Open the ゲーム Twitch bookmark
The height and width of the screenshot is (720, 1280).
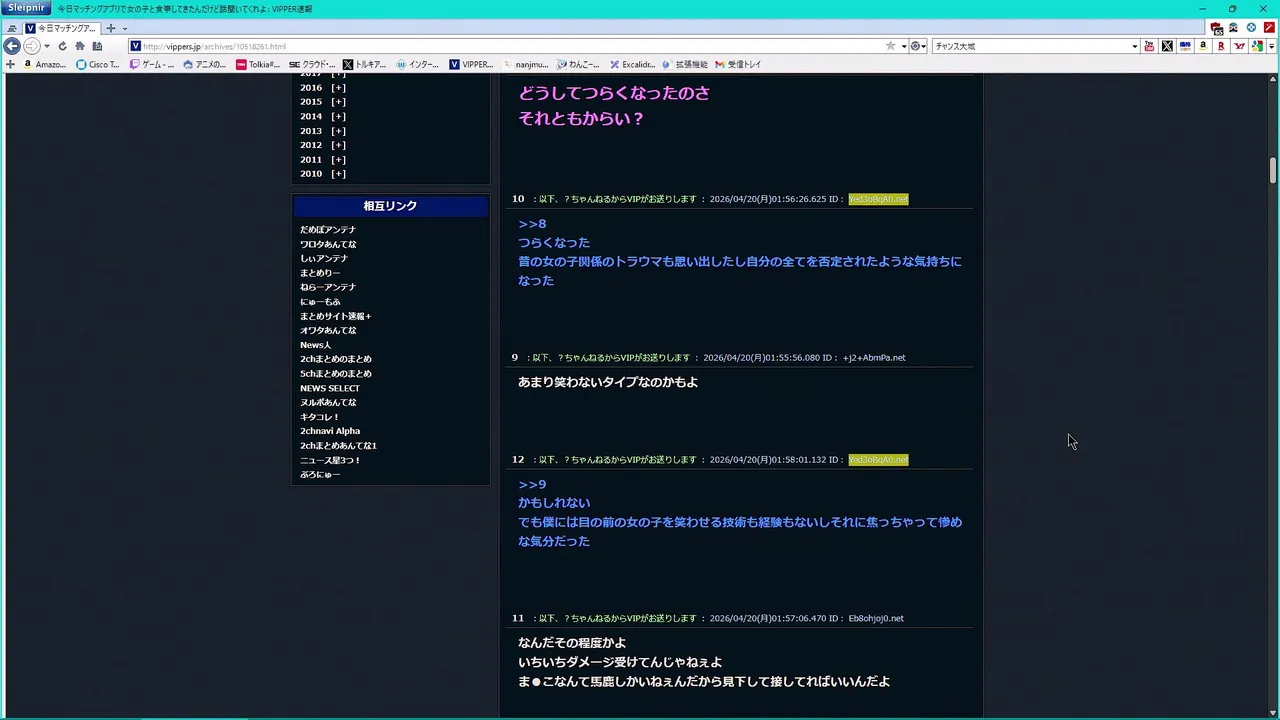[x=152, y=64]
